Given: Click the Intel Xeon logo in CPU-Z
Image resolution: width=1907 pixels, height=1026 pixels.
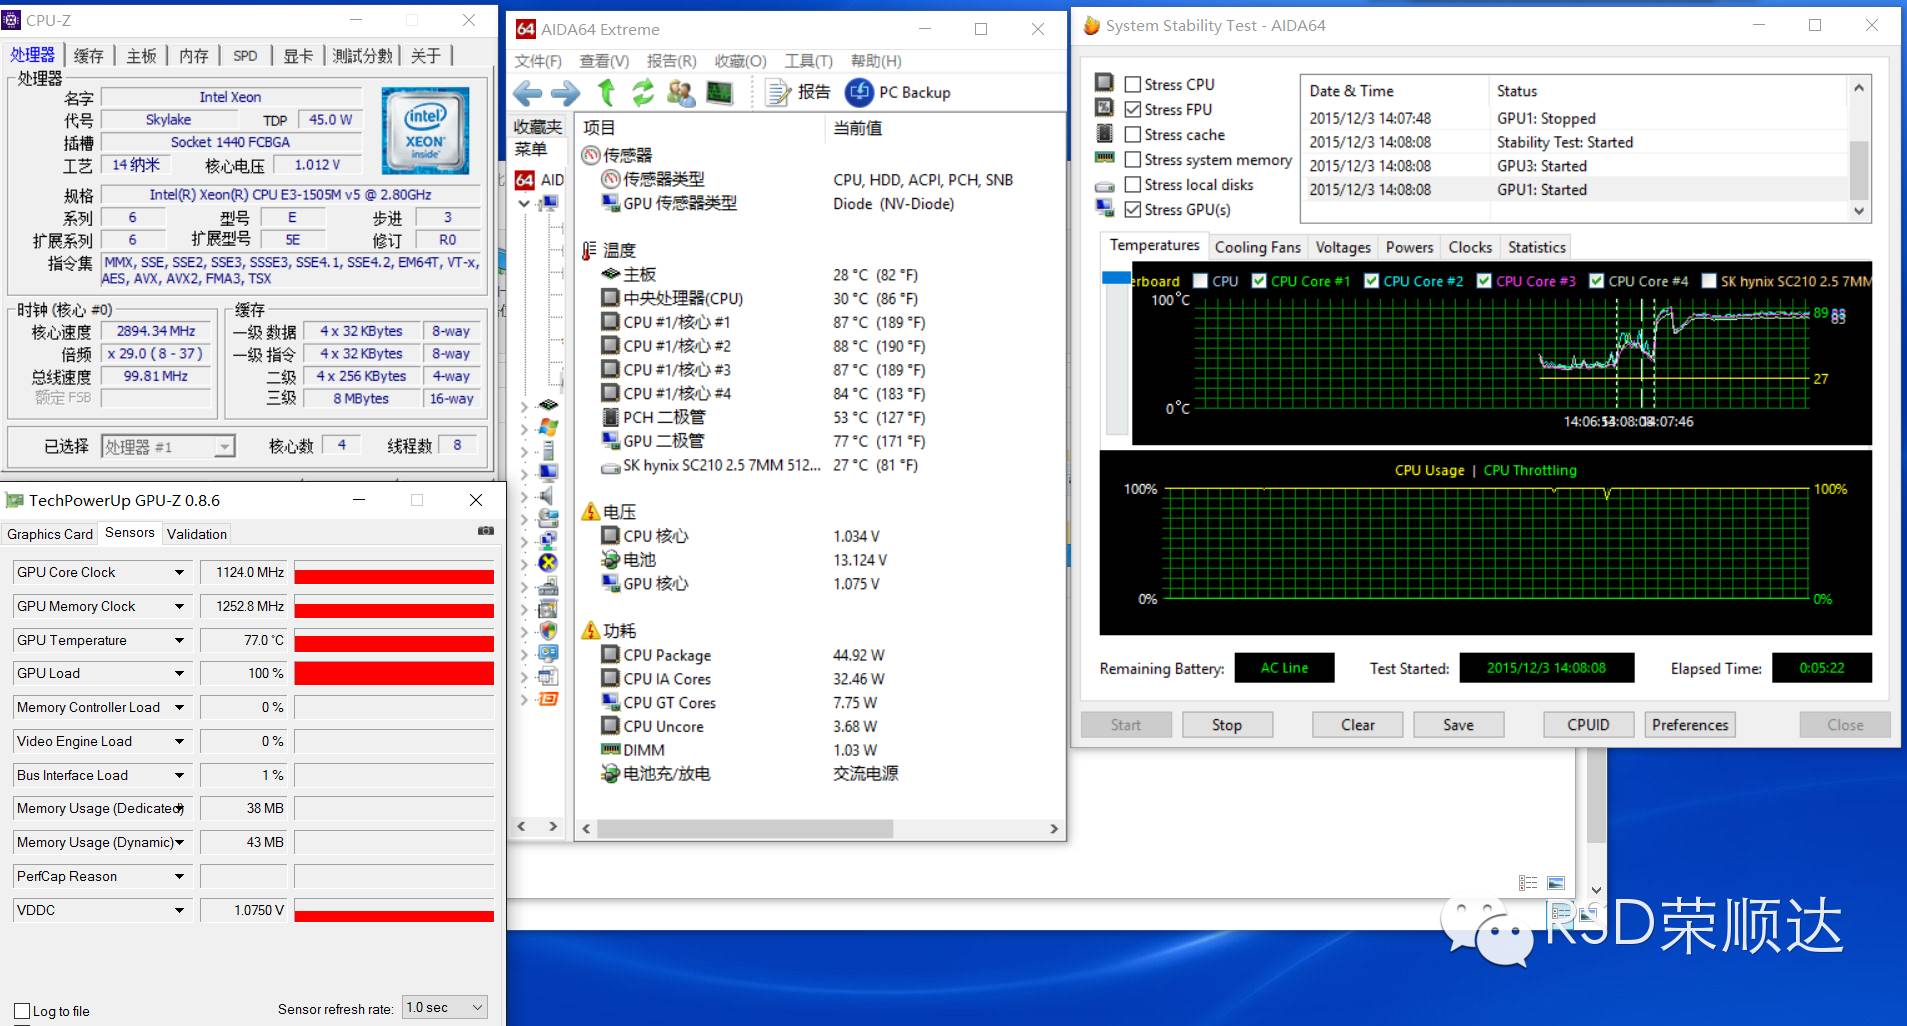Looking at the screenshot, I should tap(425, 130).
